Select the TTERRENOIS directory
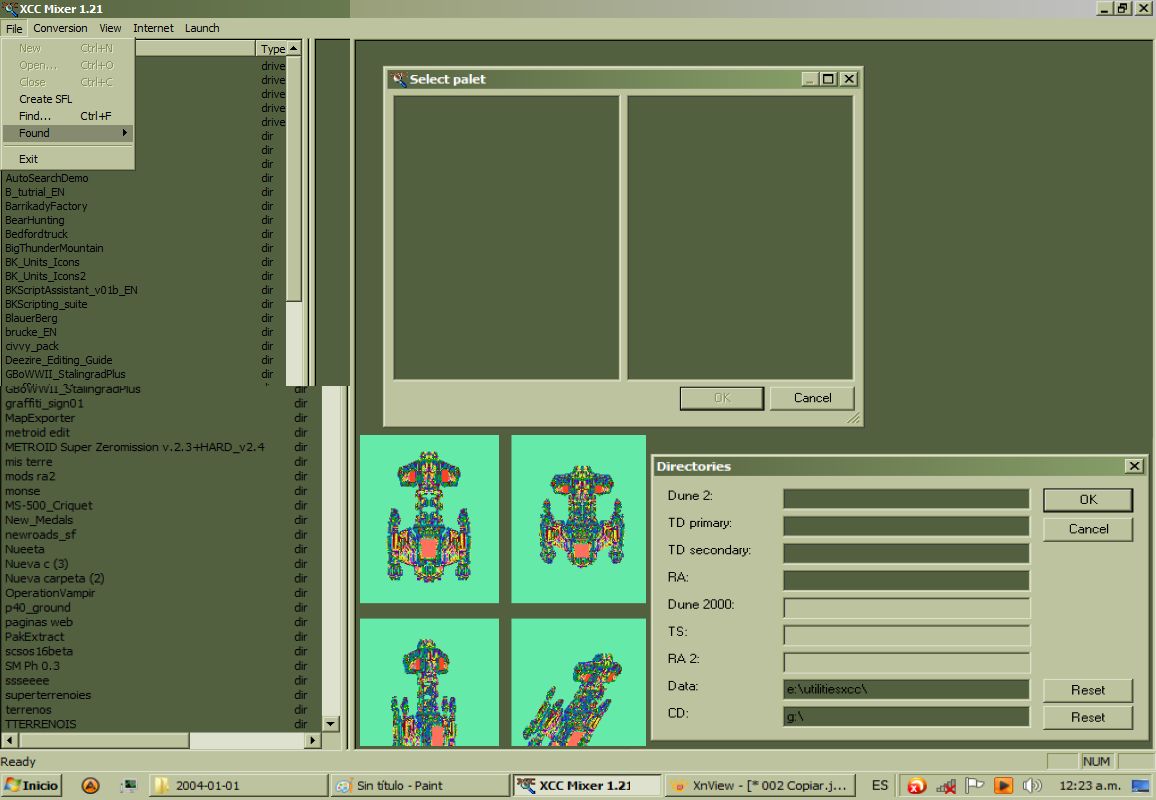 (41, 725)
